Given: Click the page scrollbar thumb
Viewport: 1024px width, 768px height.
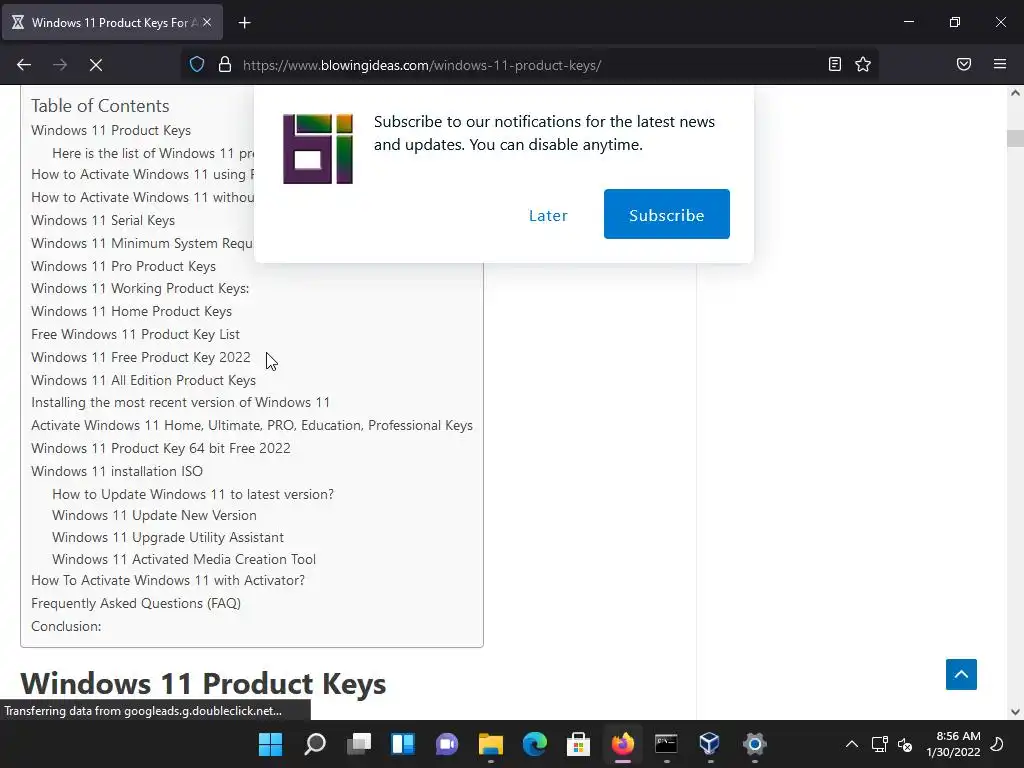Looking at the screenshot, I should [x=1015, y=138].
